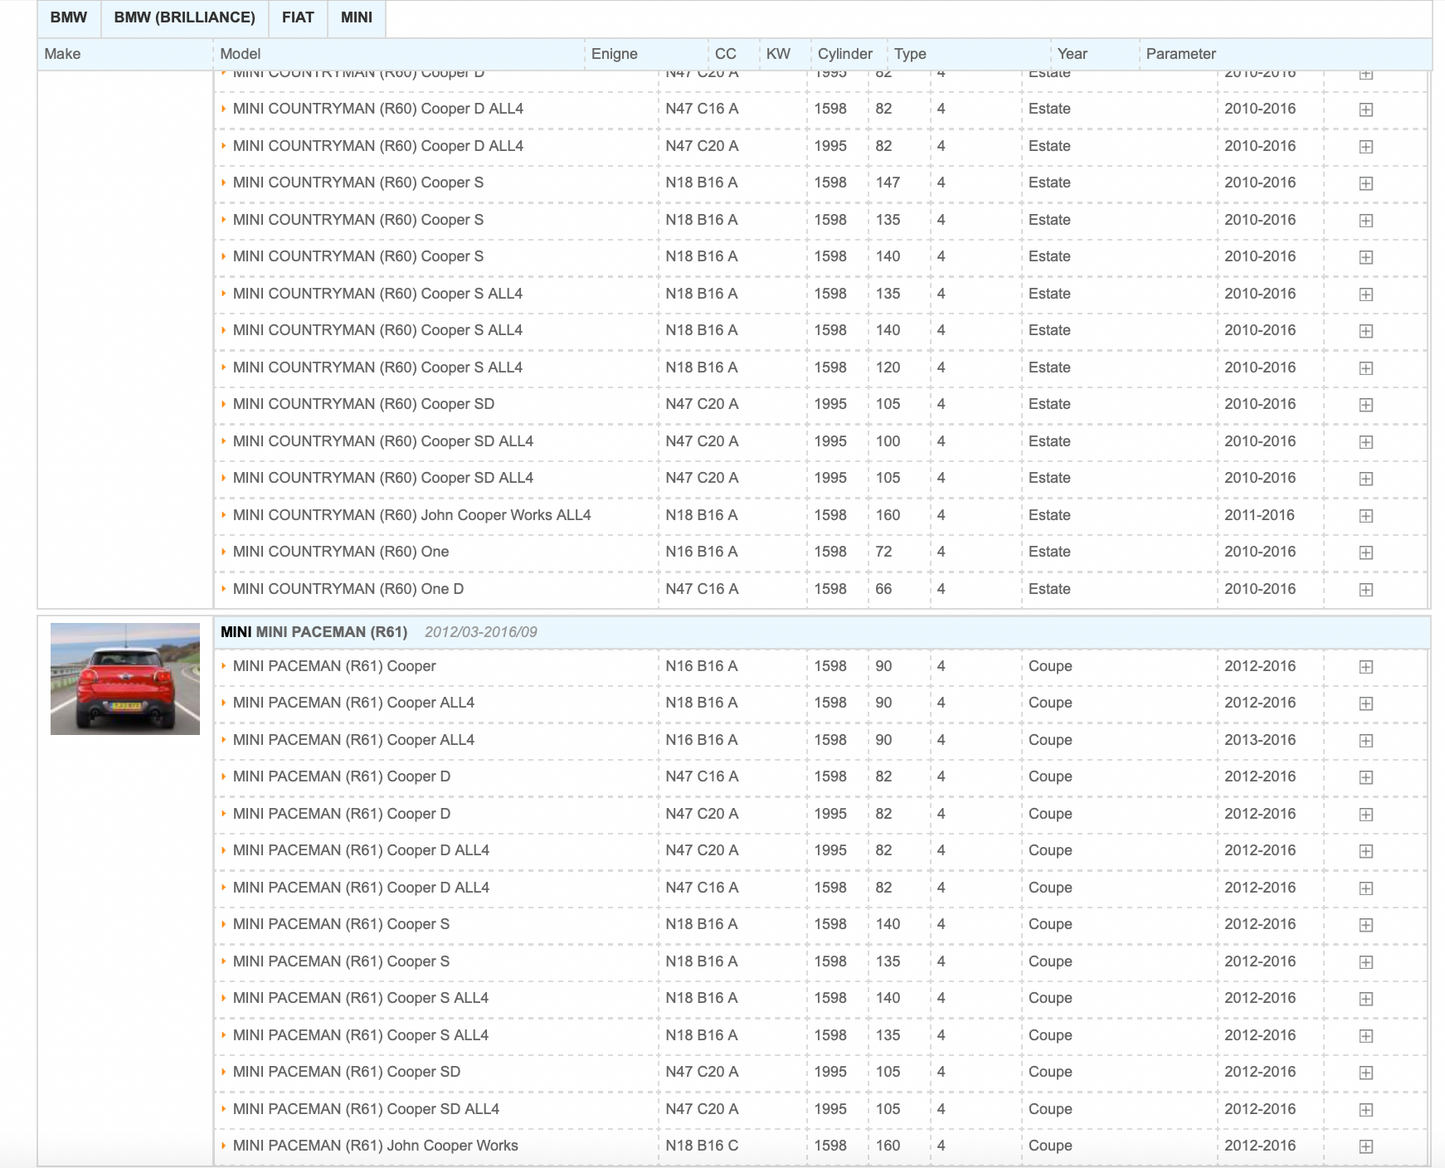Select the N16 B16 A cell in Countryman One row
The height and width of the screenshot is (1168, 1445).
pyautogui.click(x=702, y=552)
